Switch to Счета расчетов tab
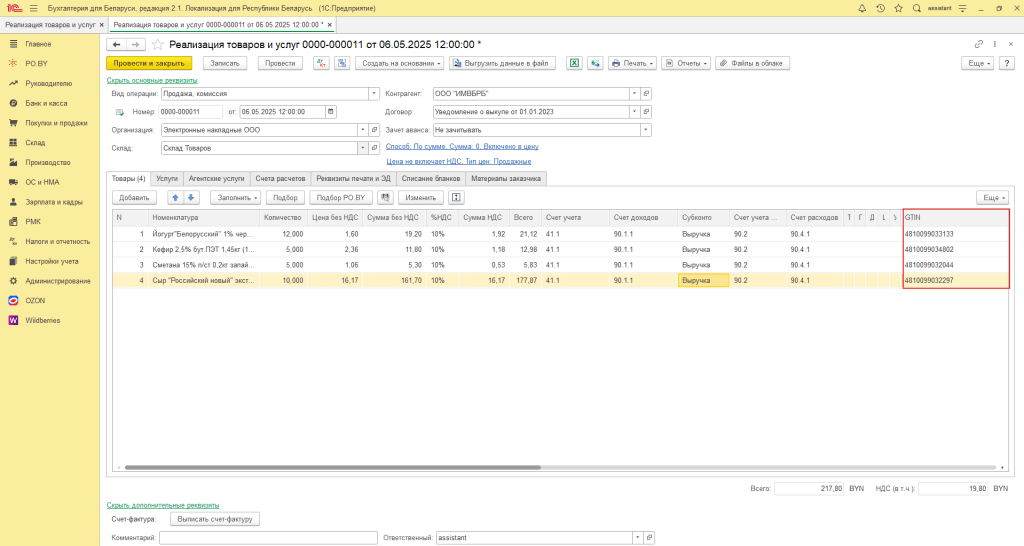The image size is (1024, 546). (x=280, y=178)
